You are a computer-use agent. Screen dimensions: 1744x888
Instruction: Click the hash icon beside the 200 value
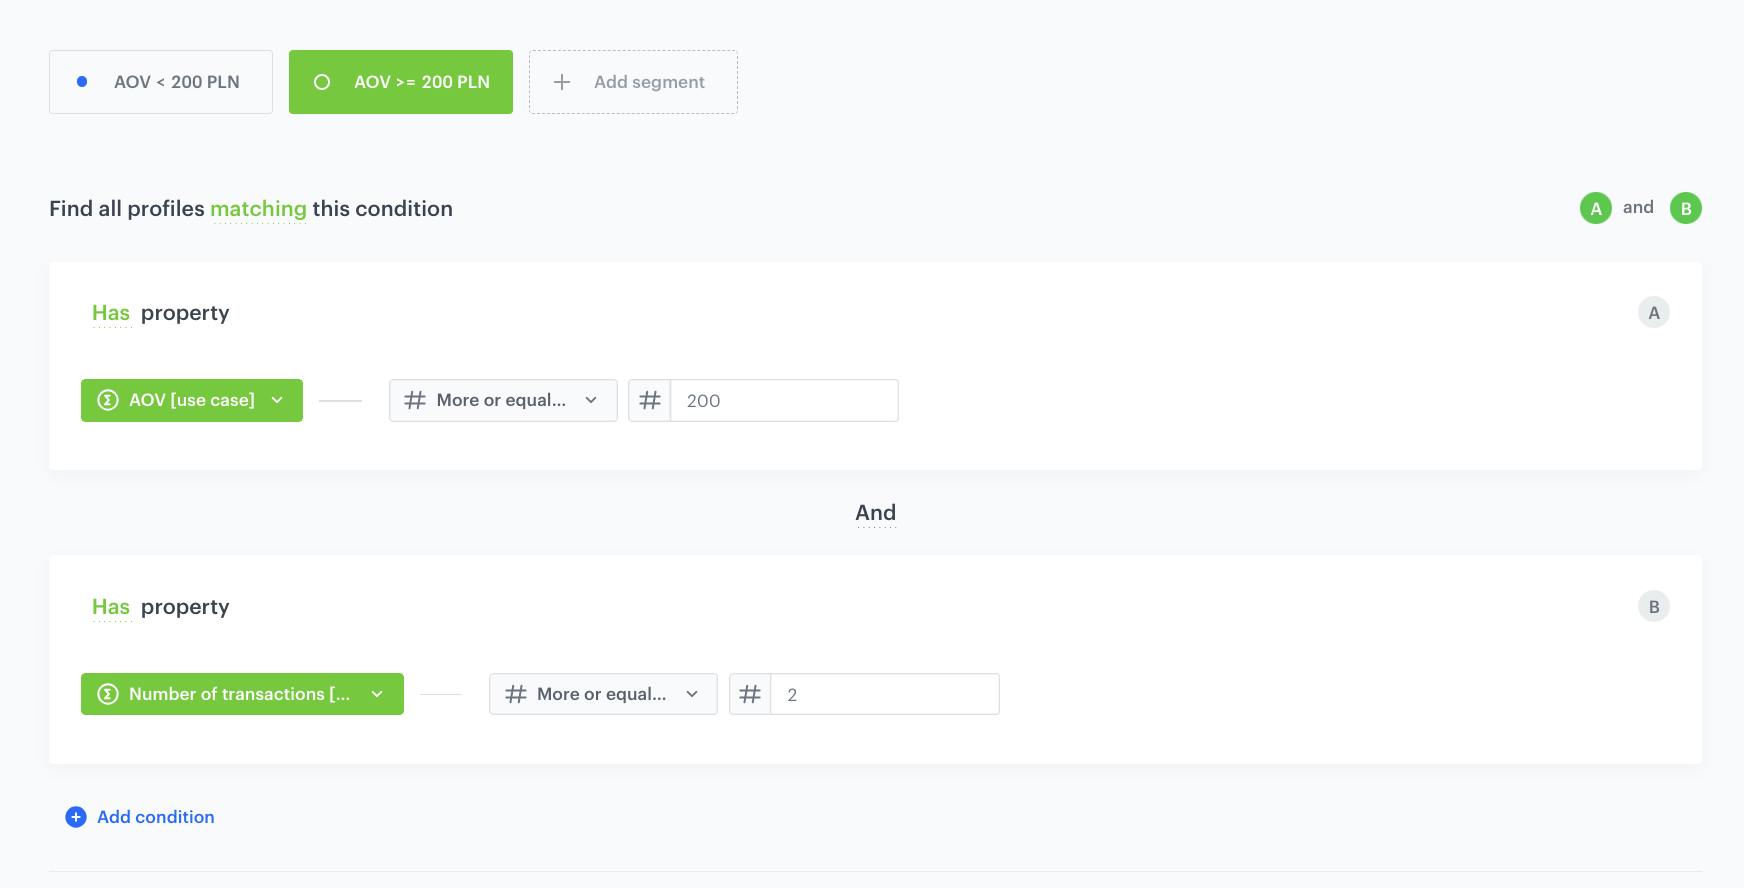click(x=650, y=400)
